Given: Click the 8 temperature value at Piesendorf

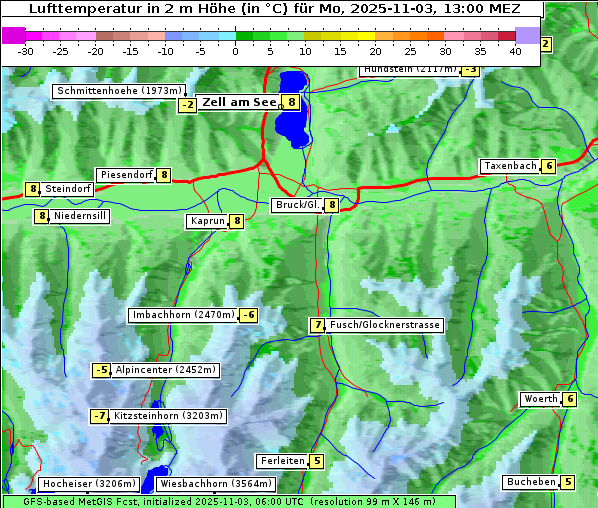Looking at the screenshot, I should 164,175.
